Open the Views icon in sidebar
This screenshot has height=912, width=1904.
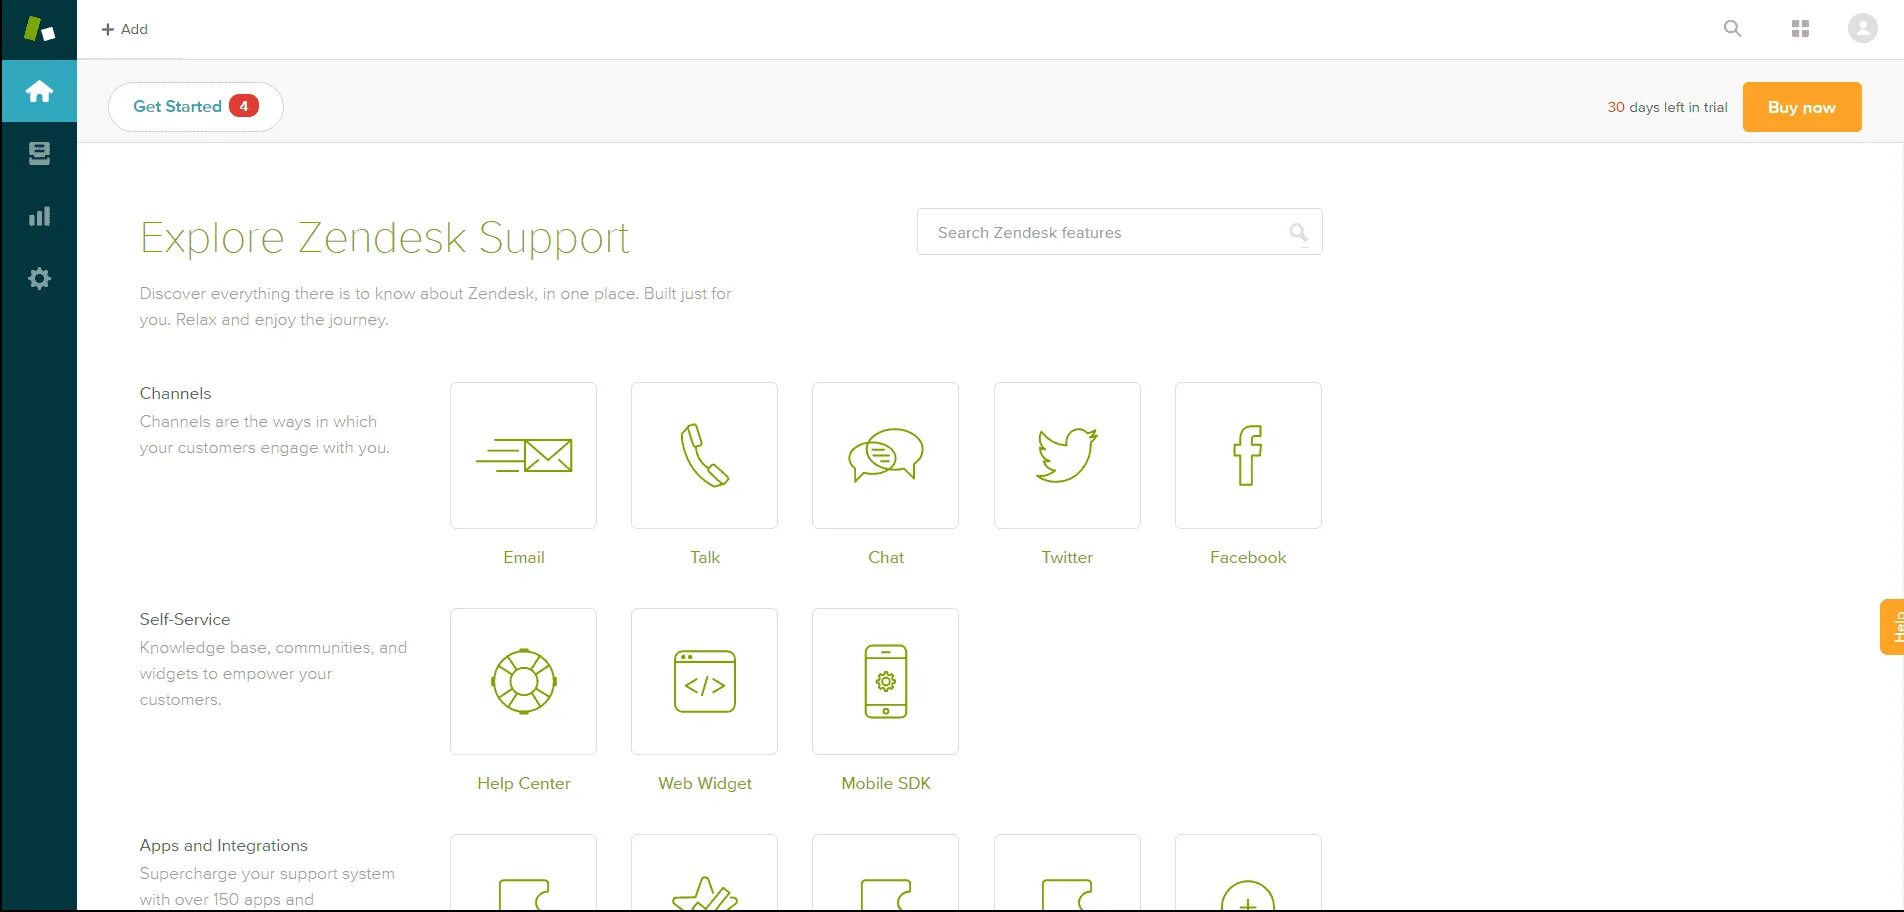coord(39,153)
